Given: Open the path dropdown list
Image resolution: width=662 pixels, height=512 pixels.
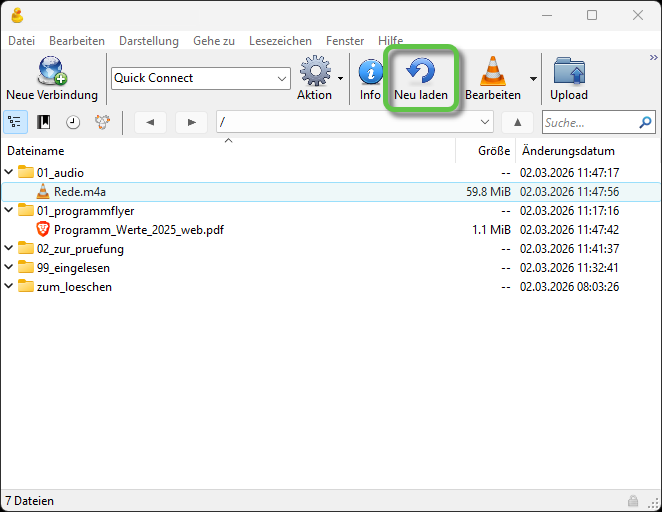Looking at the screenshot, I should 485,122.
